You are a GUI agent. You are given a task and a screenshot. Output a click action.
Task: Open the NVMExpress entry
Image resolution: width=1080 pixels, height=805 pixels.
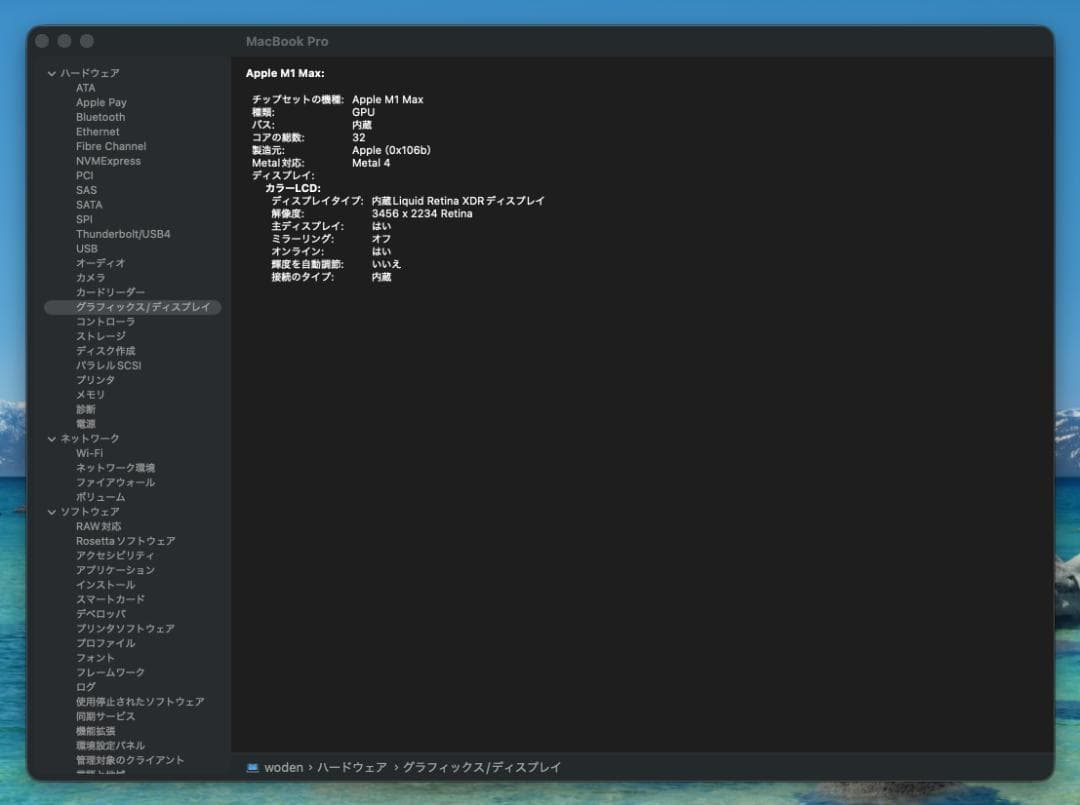(x=108, y=161)
